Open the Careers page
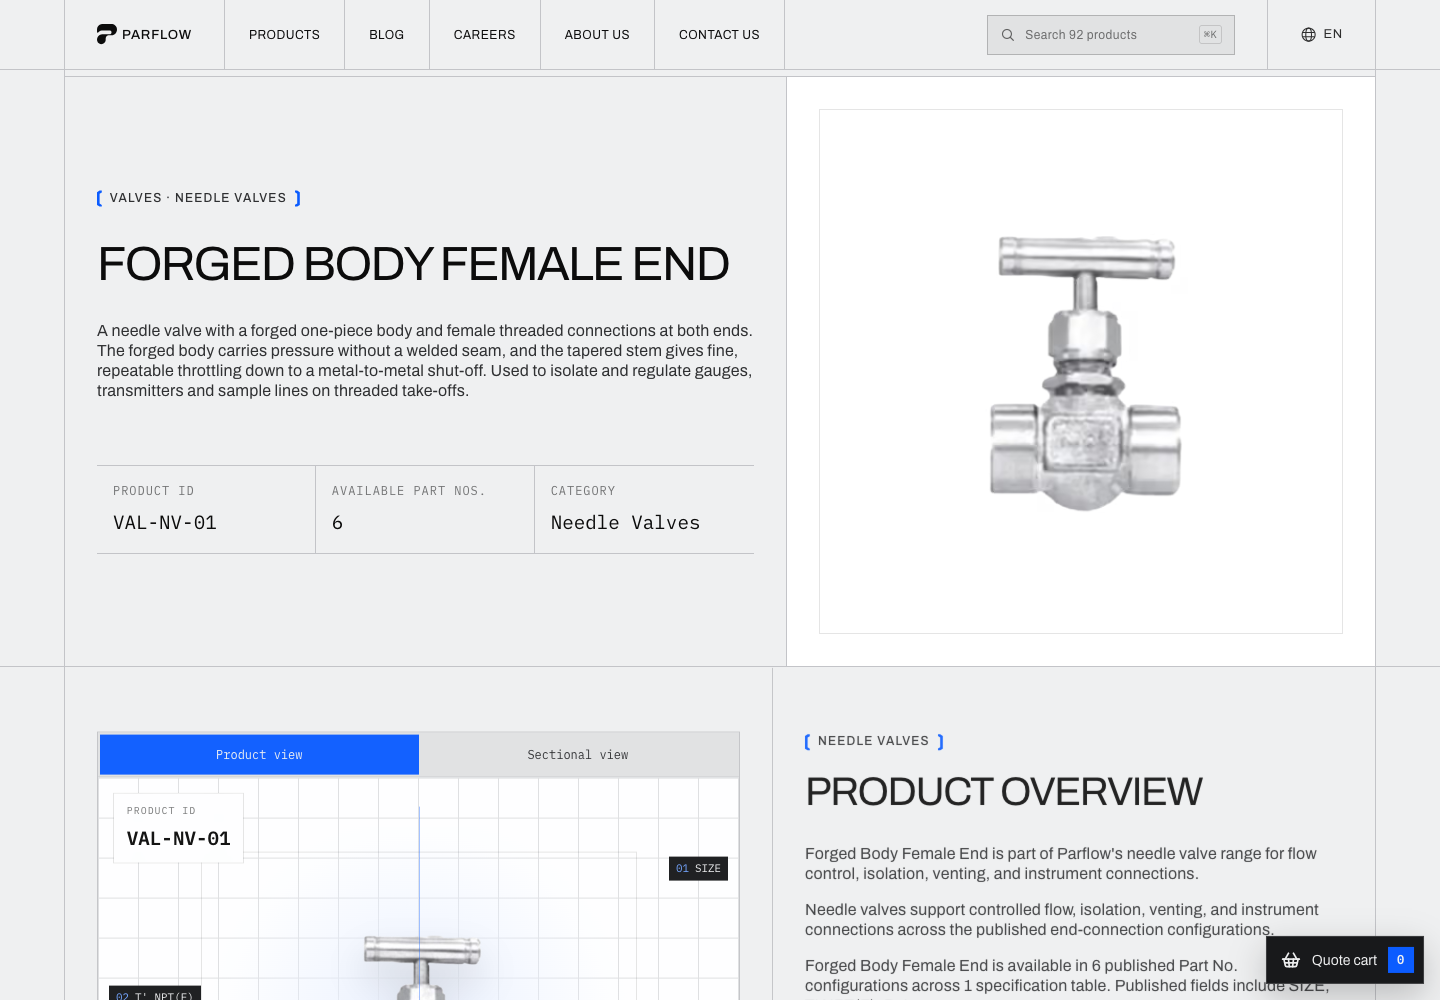Image resolution: width=1440 pixels, height=1000 pixels. [x=484, y=34]
